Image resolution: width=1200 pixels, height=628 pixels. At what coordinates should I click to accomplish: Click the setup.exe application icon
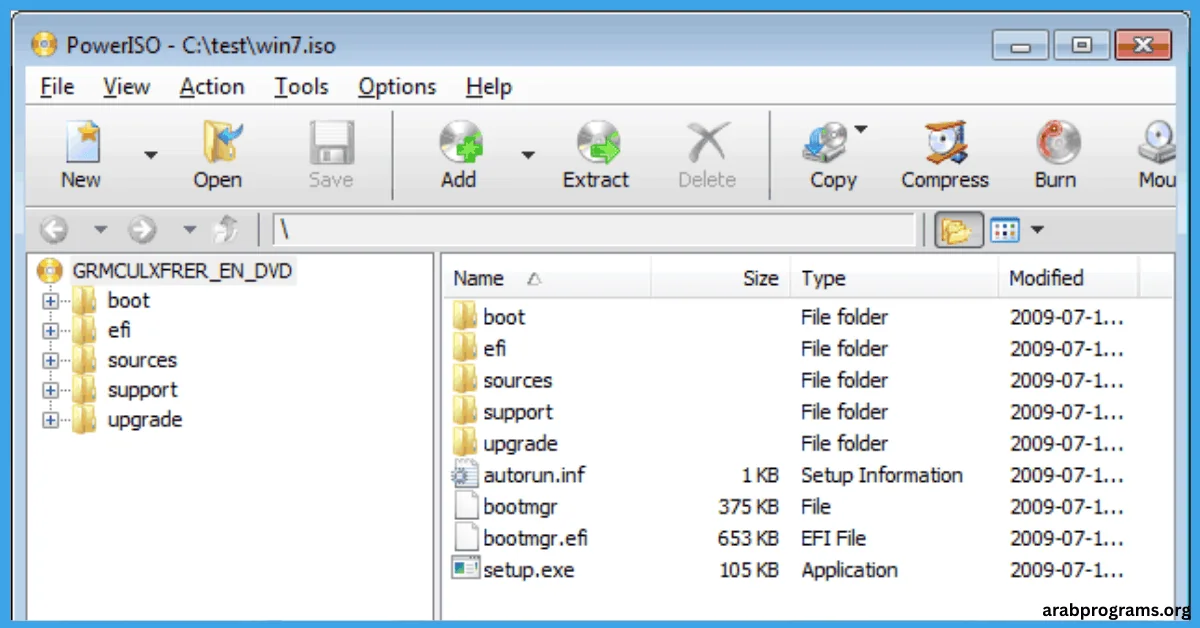pyautogui.click(x=466, y=569)
